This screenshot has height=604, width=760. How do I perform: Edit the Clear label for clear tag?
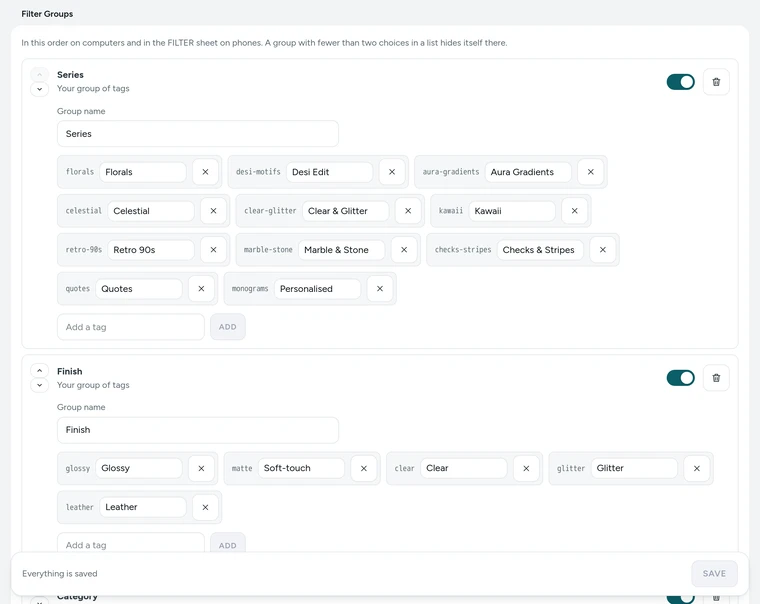tap(464, 468)
